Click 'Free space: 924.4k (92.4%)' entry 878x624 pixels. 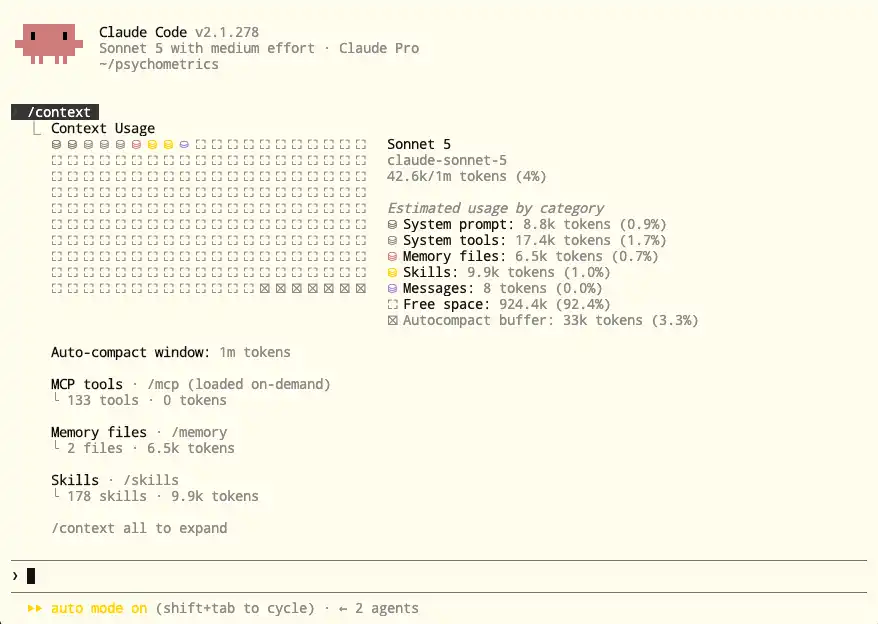click(x=499, y=305)
